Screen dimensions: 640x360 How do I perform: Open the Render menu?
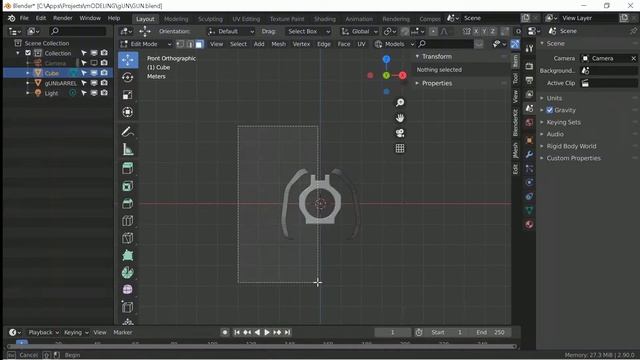62,18
